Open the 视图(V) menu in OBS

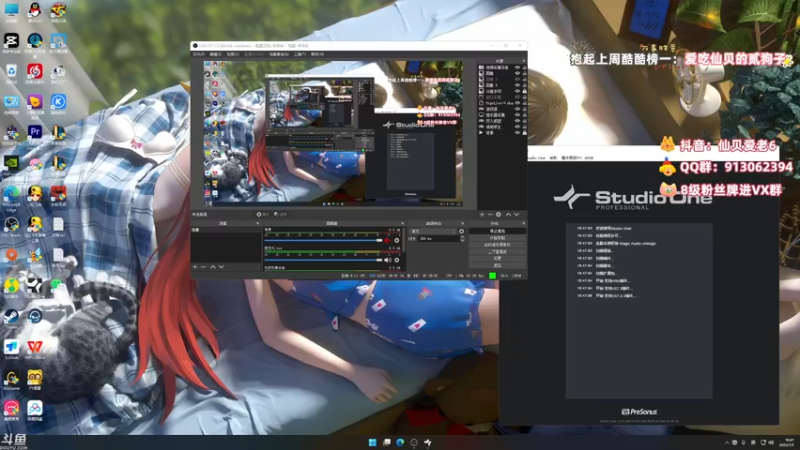click(x=233, y=54)
